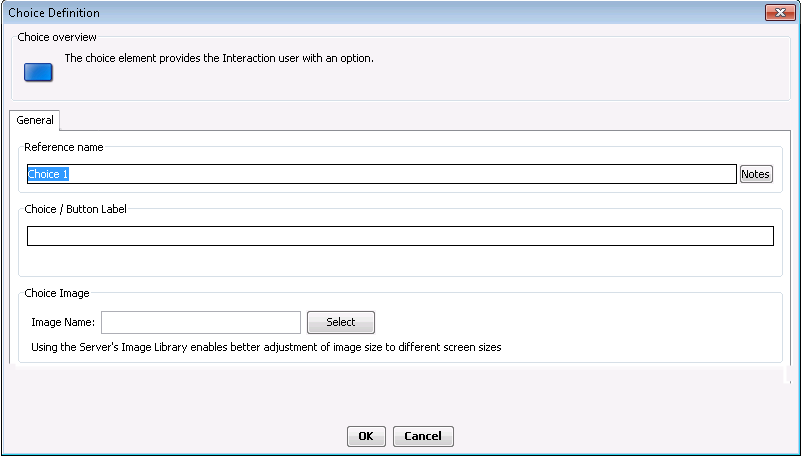This screenshot has height=457, width=803.
Task: Click inside the Image Name field
Action: coord(201,322)
